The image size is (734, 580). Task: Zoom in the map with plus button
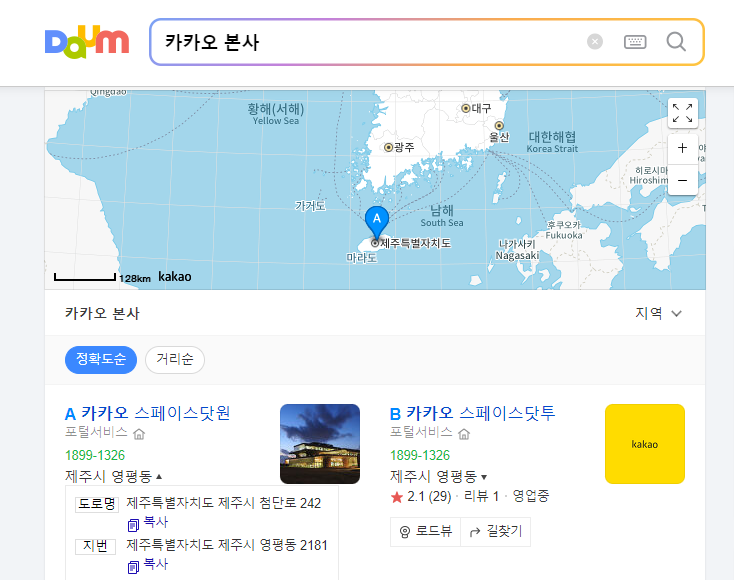click(x=683, y=148)
